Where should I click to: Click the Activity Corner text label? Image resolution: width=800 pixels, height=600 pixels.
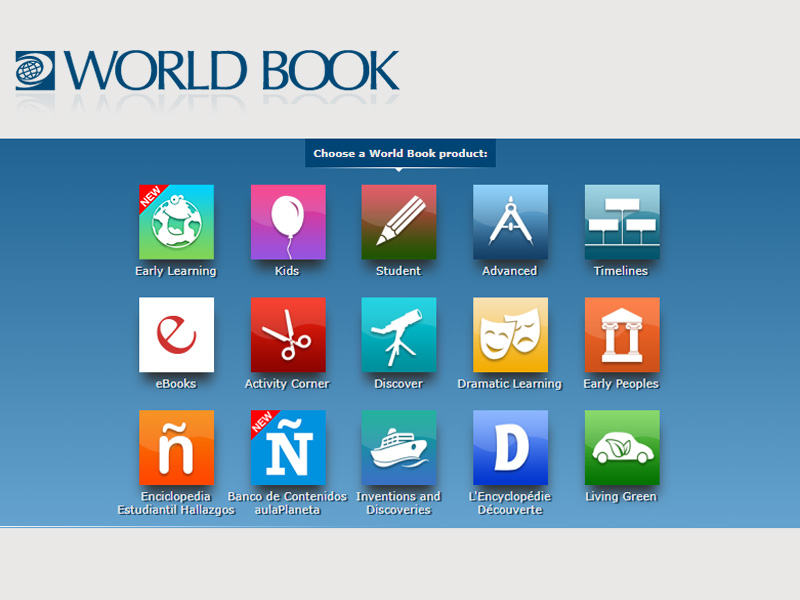click(287, 384)
